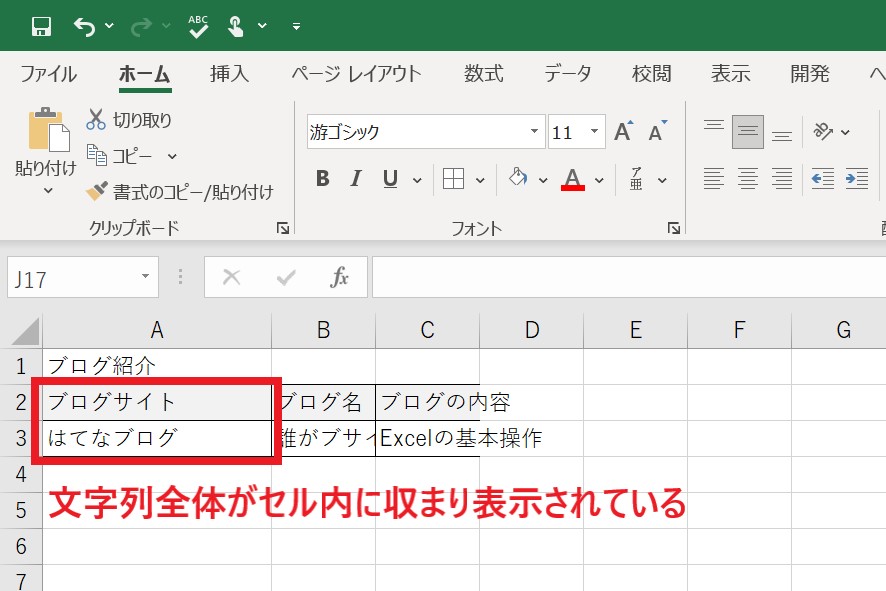Click the text orientation icon
Image resolution: width=886 pixels, height=591 pixels.
pos(823,132)
